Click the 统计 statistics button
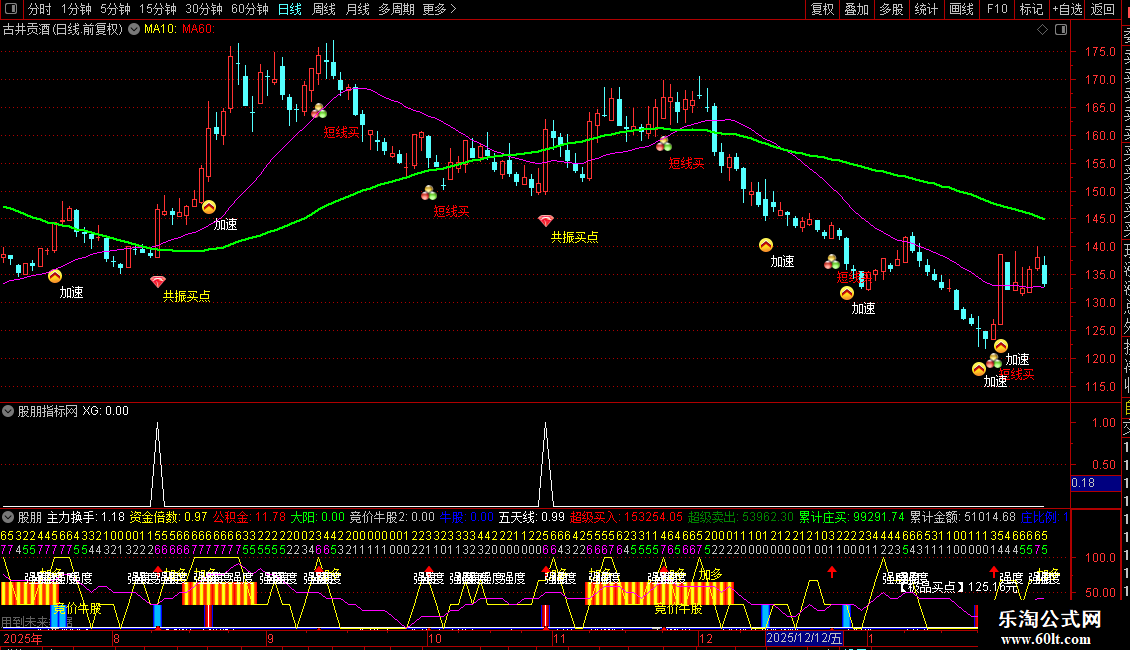Image resolution: width=1130 pixels, height=650 pixels. [926, 9]
